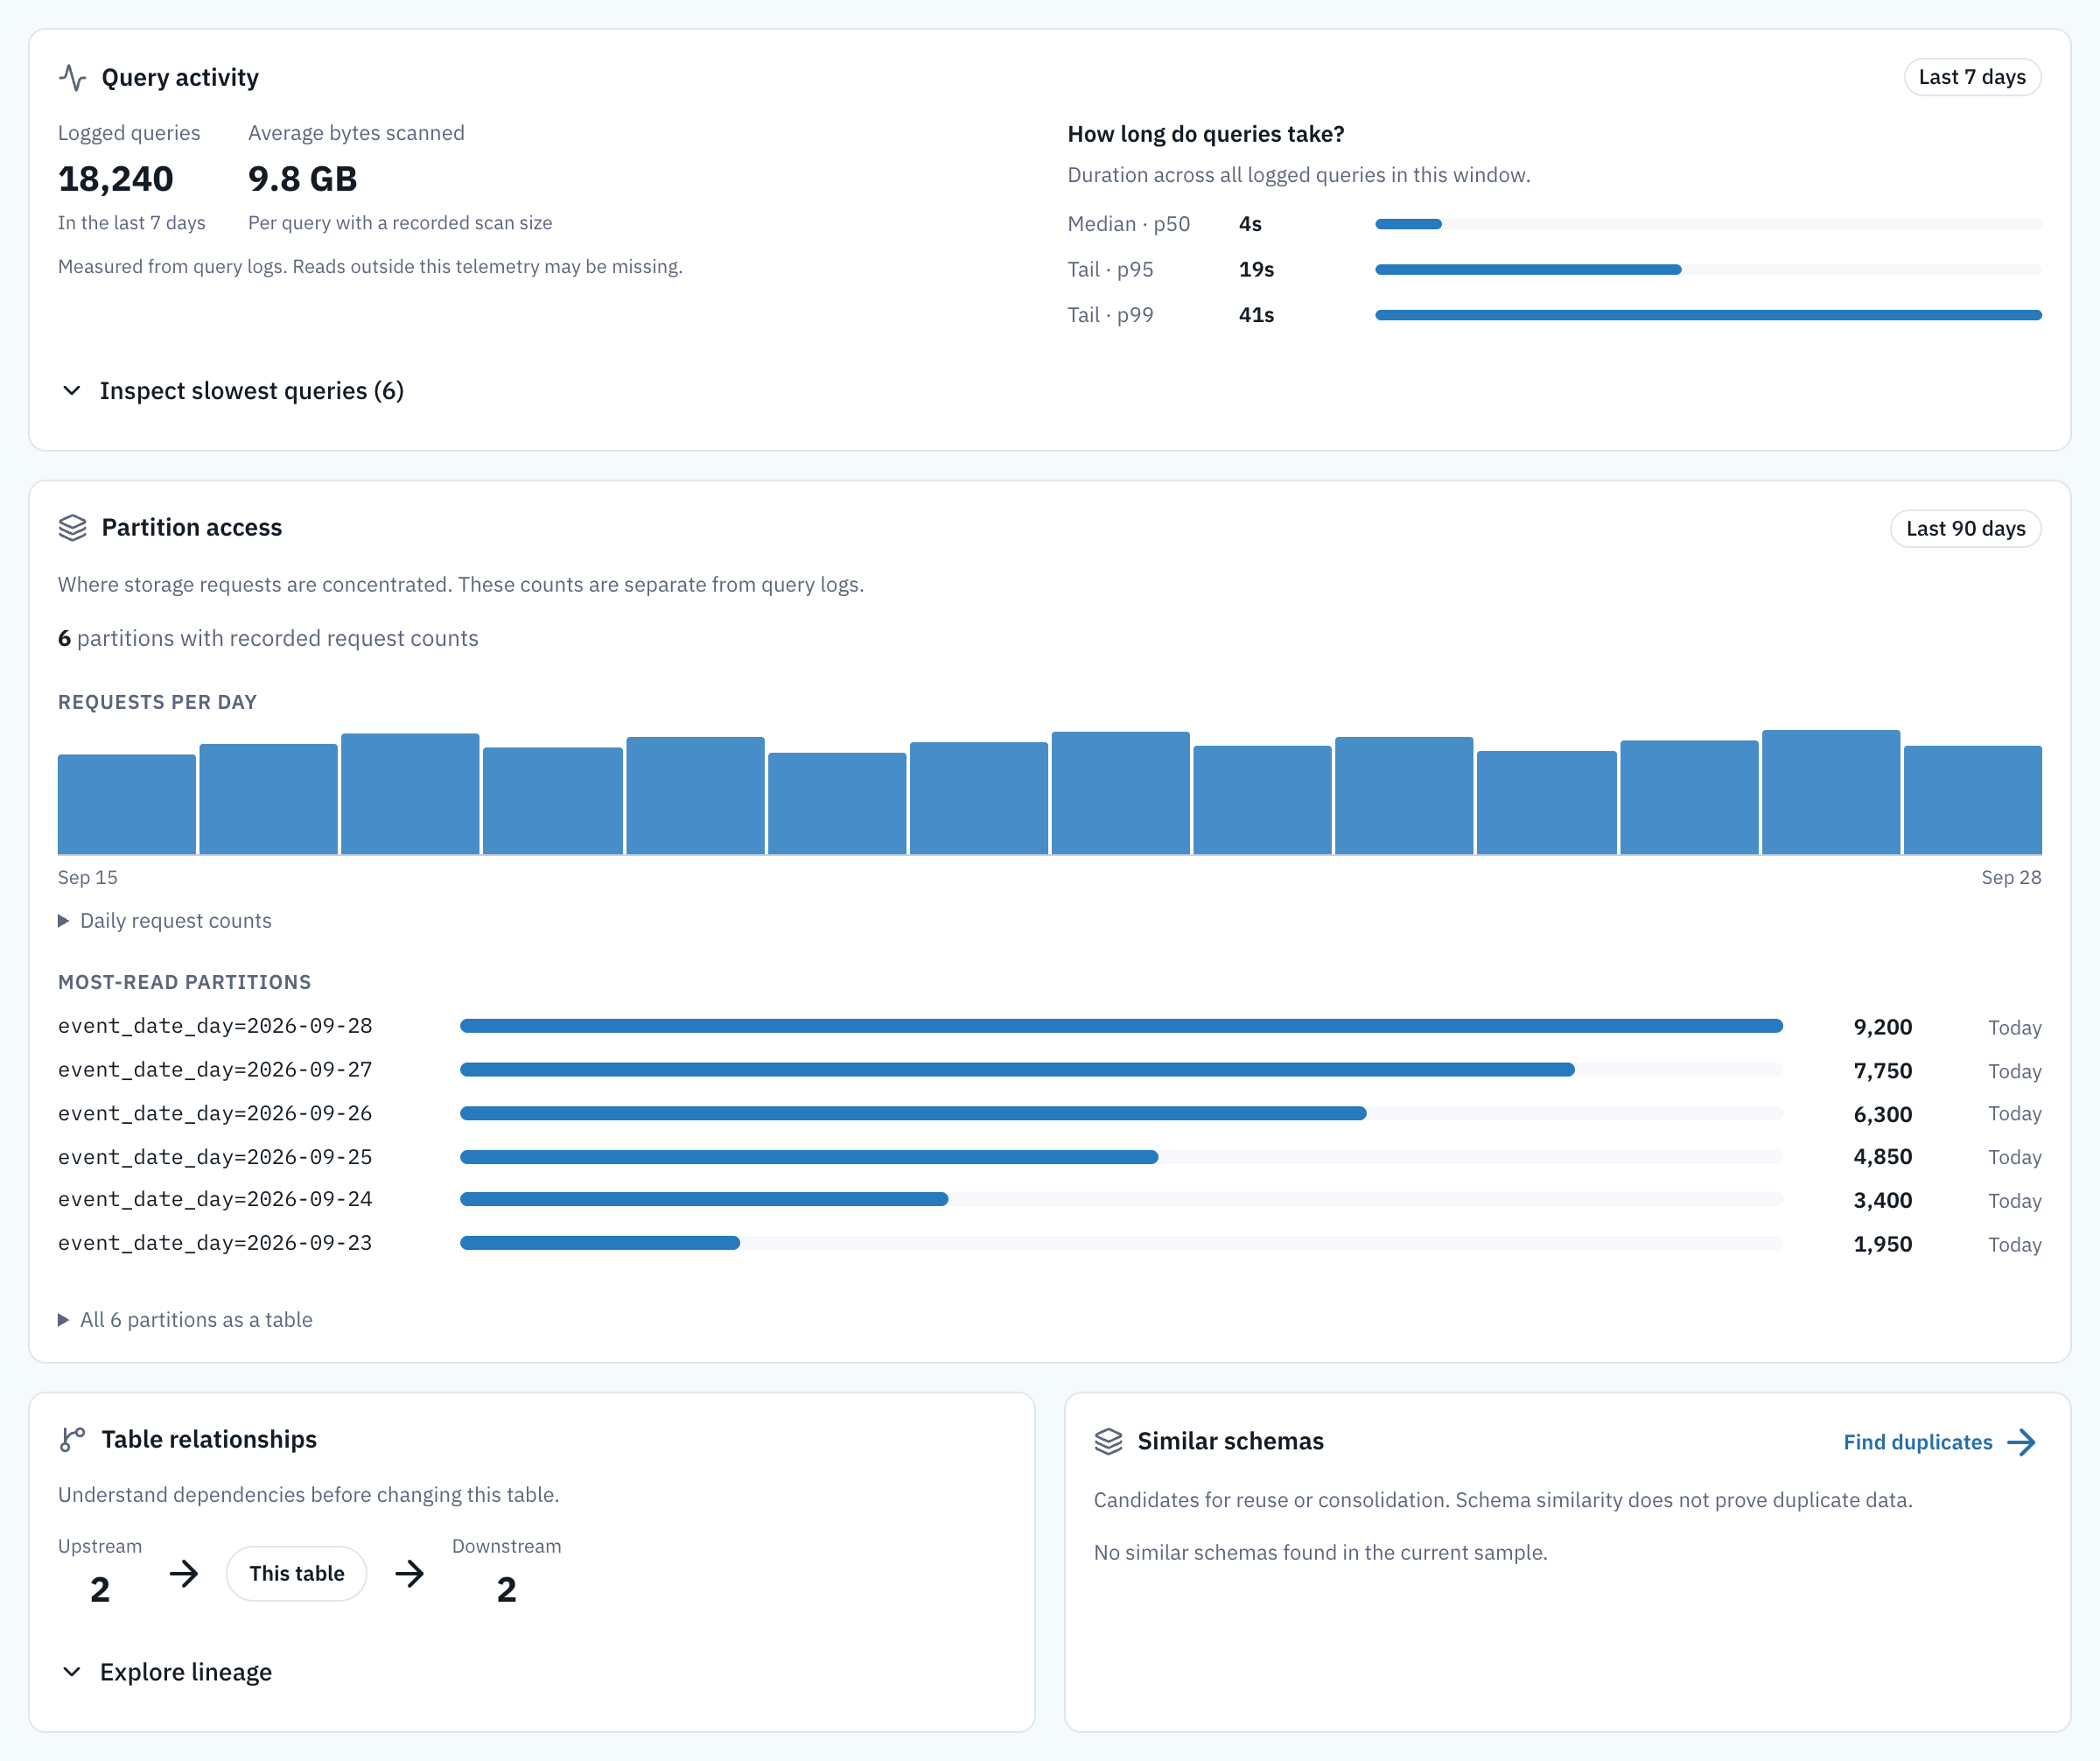The width and height of the screenshot is (2100, 1761).
Task: Expand All 6 partitions as a table
Action: (185, 1319)
